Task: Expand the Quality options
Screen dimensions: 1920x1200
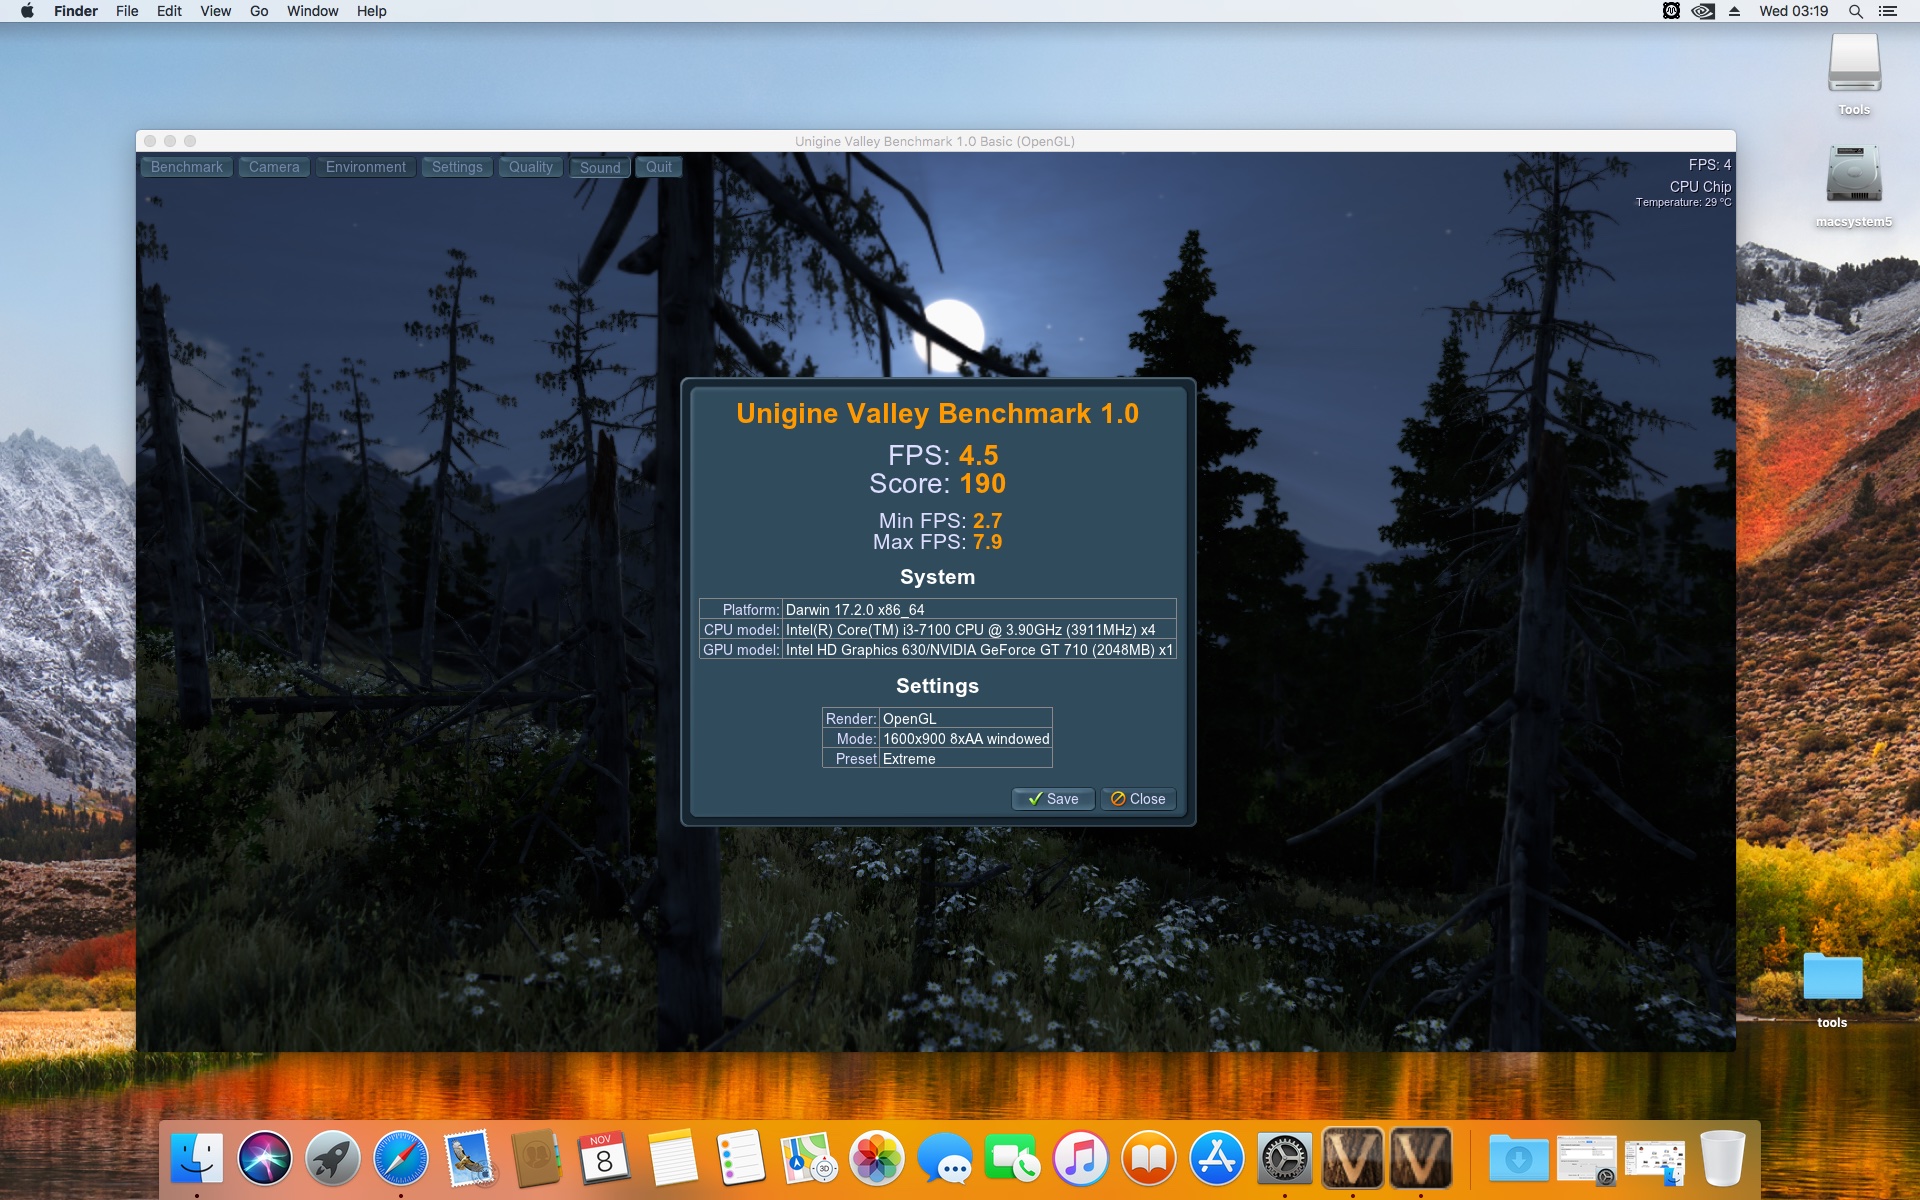Action: pyautogui.click(x=531, y=167)
